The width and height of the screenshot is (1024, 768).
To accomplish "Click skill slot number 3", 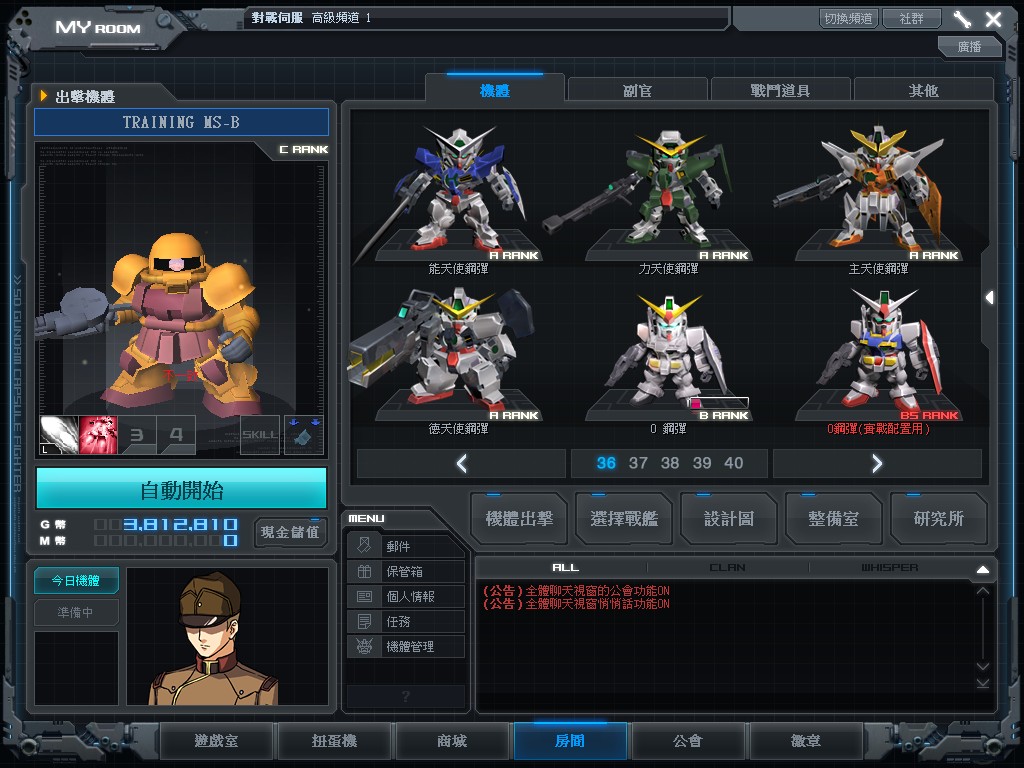I will pos(137,434).
